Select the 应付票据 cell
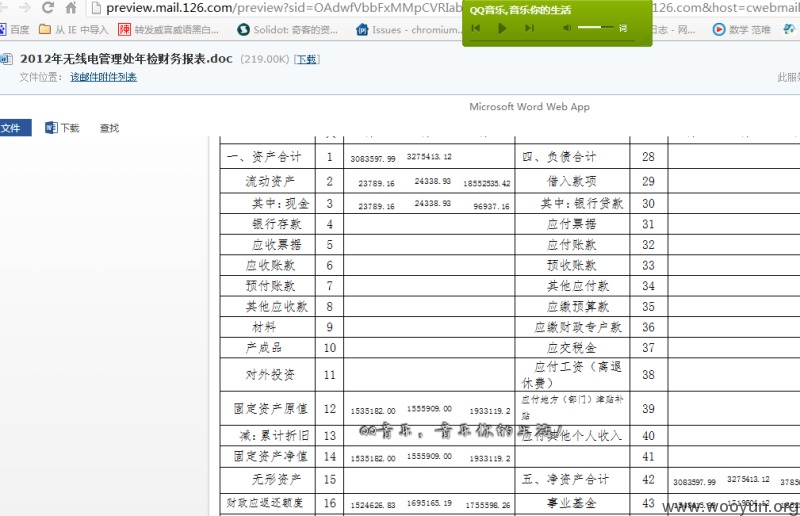800x516 pixels. 572,224
